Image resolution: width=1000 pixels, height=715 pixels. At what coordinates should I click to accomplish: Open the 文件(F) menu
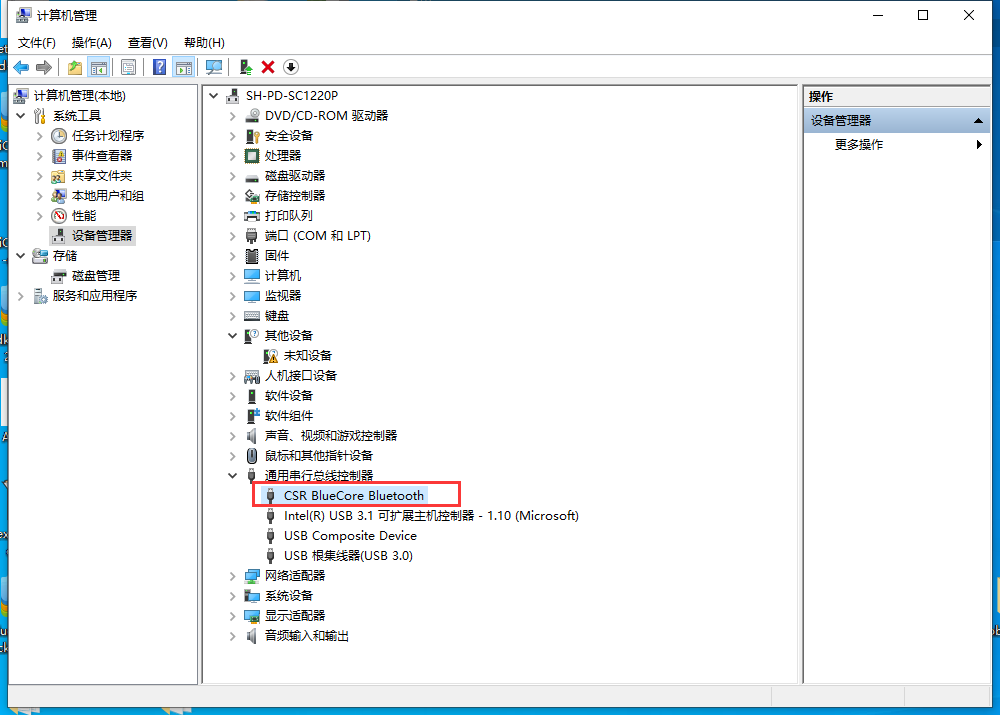[36, 43]
